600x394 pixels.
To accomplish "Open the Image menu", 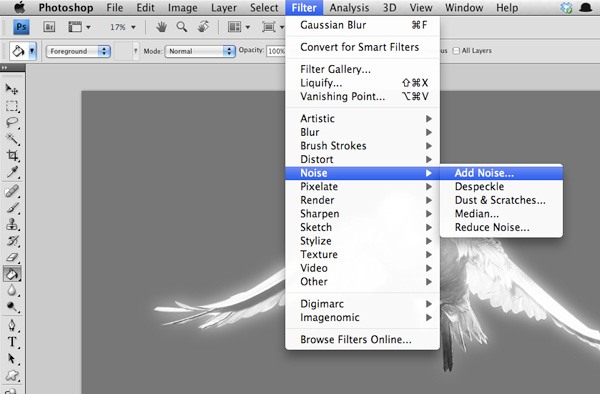I will (183, 8).
